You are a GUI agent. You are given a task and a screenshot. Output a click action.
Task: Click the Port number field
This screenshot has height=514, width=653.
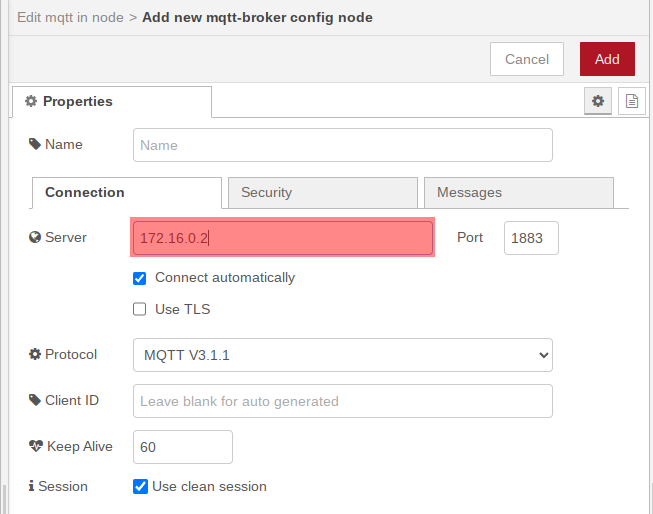pos(530,238)
